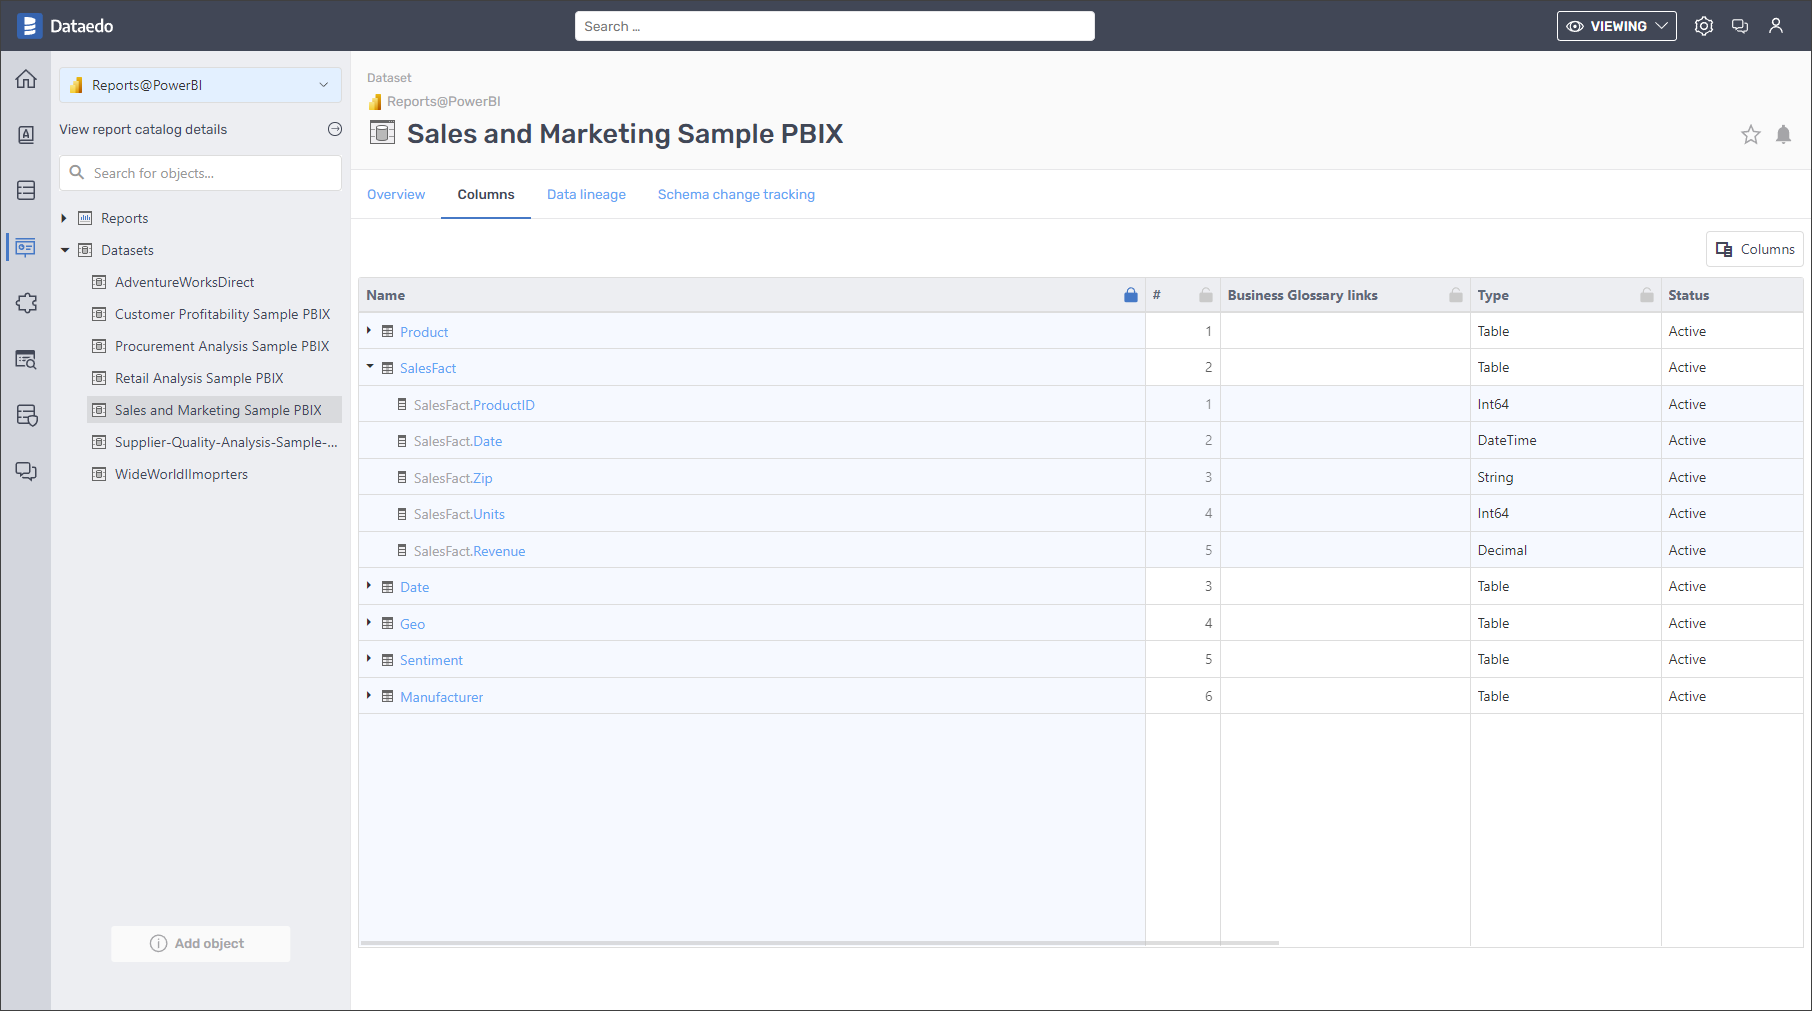1812x1011 pixels.
Task: Select the Business Glossary sidebar icon
Action: click(26, 135)
